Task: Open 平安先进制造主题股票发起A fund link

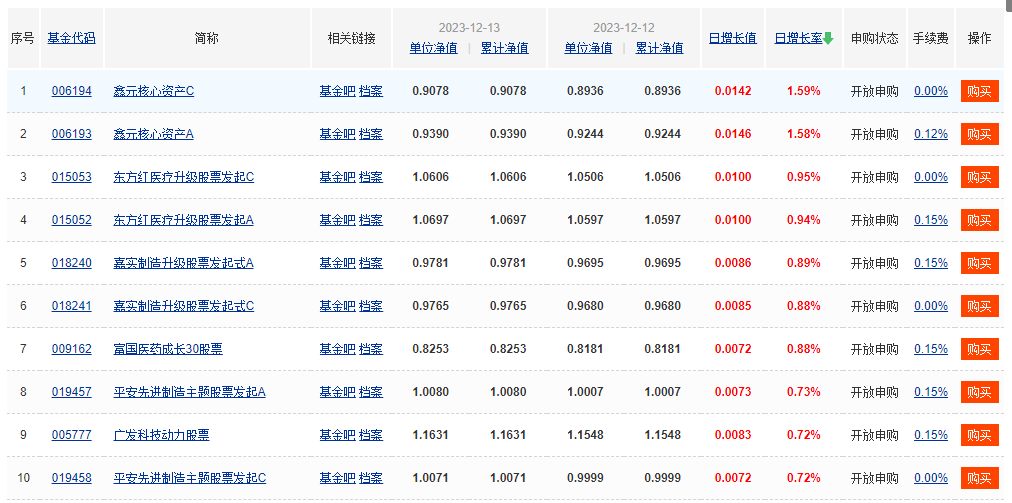Action: [x=190, y=392]
